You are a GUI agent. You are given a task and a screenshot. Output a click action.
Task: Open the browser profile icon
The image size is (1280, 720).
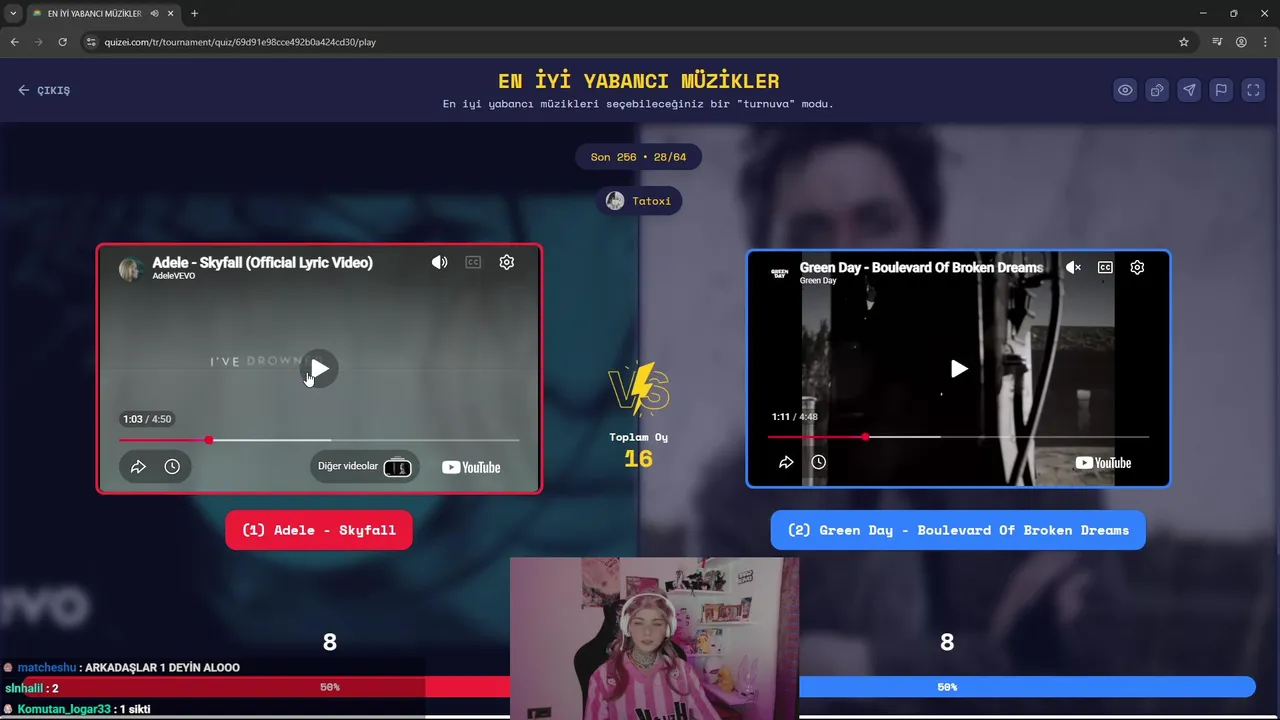[1241, 42]
